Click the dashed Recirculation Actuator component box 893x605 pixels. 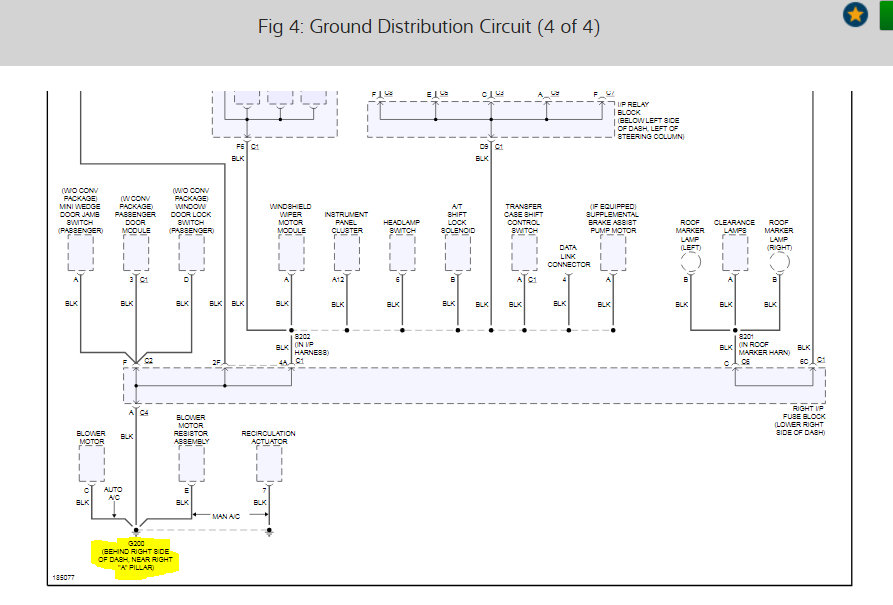point(269,464)
